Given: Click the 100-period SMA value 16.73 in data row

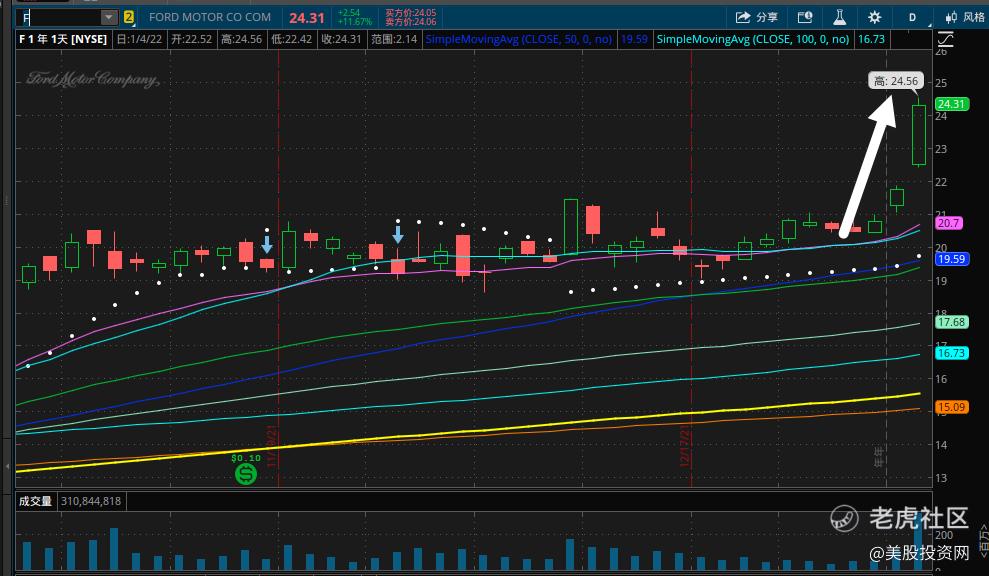Looking at the screenshot, I should tap(871, 39).
